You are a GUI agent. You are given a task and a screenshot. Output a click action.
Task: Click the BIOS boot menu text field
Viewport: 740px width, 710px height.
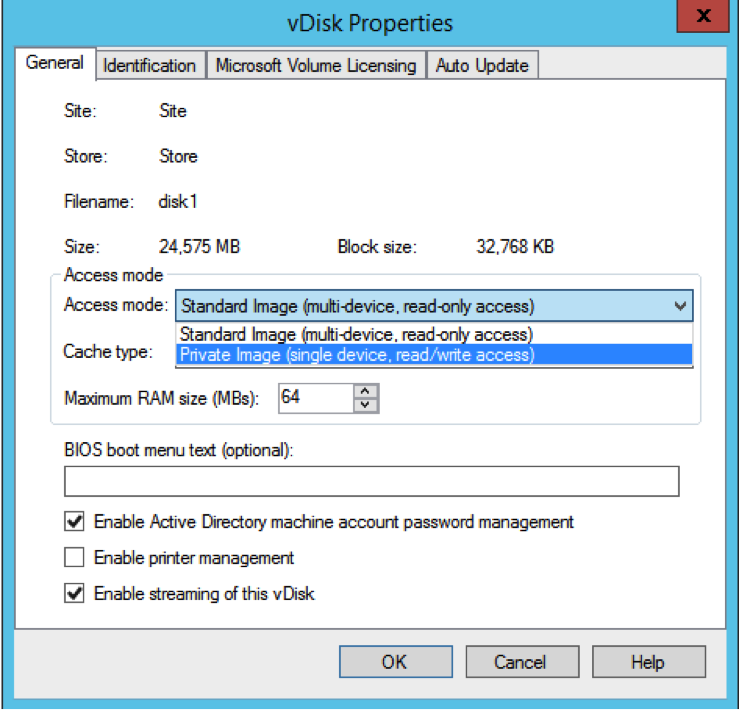click(371, 481)
